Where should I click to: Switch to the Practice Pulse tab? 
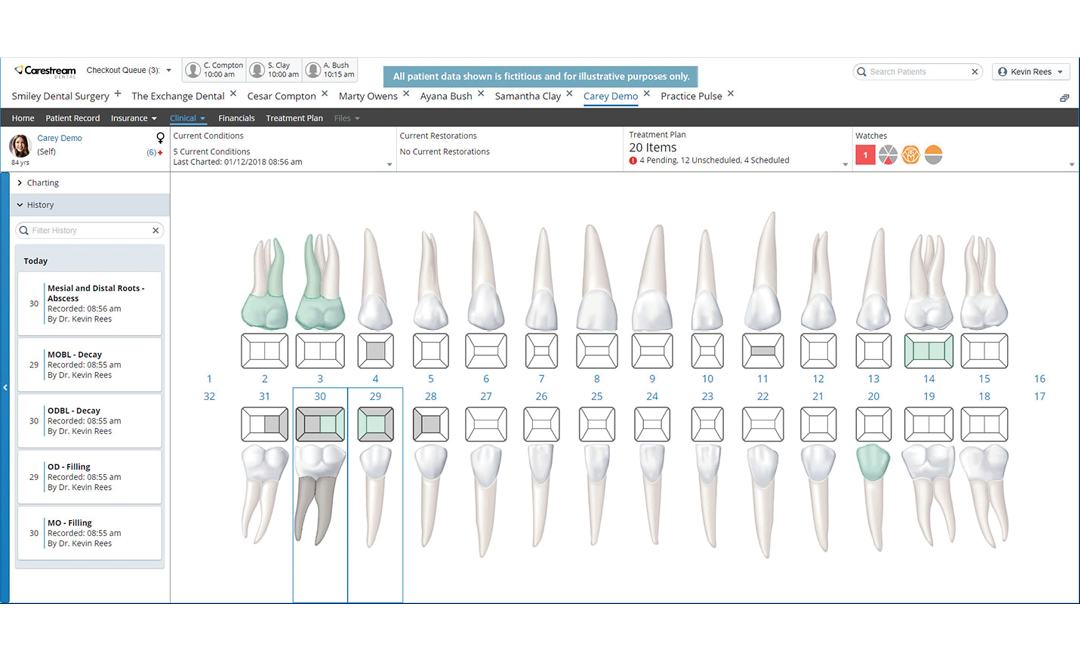(x=691, y=97)
